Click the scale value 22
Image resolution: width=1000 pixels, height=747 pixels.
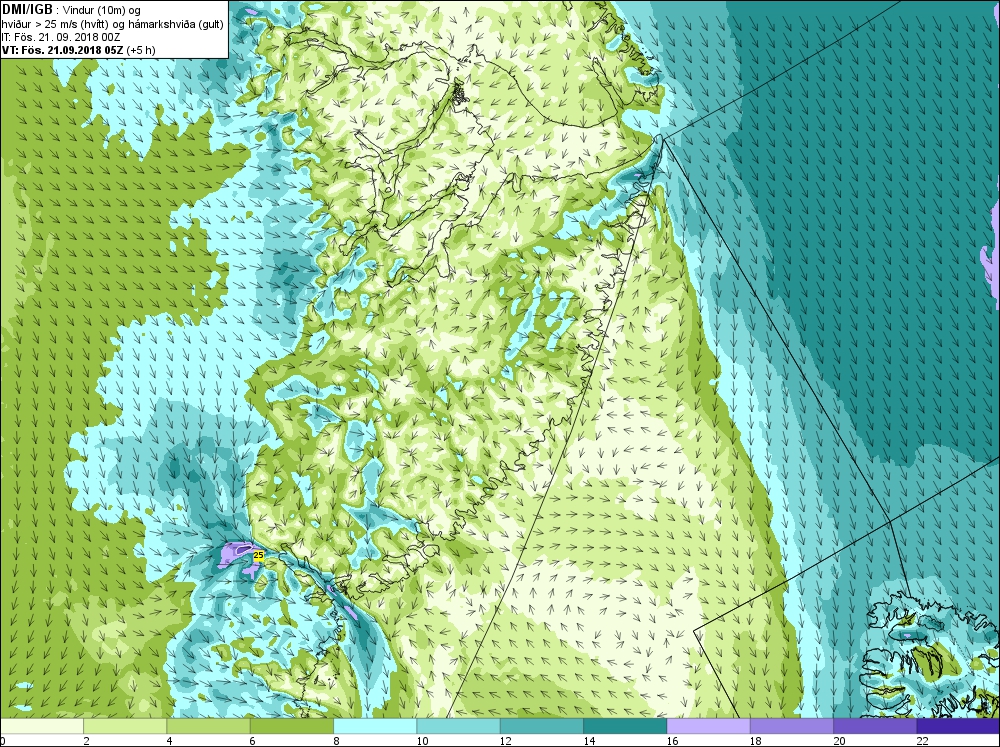tap(922, 741)
